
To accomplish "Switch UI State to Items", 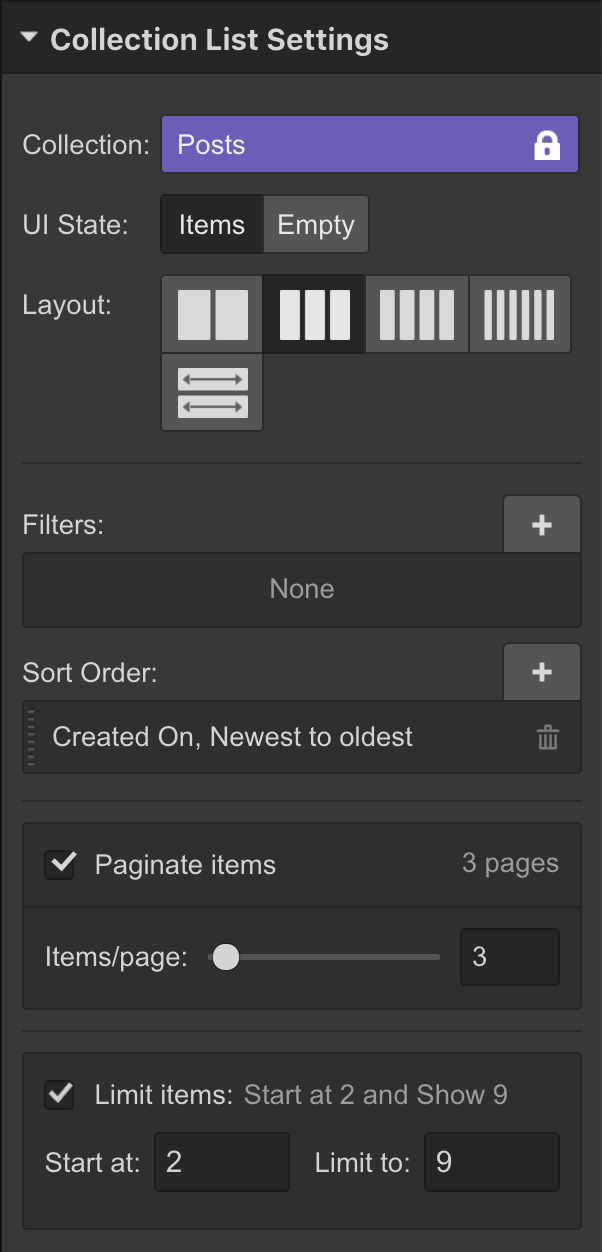I will [211, 224].
